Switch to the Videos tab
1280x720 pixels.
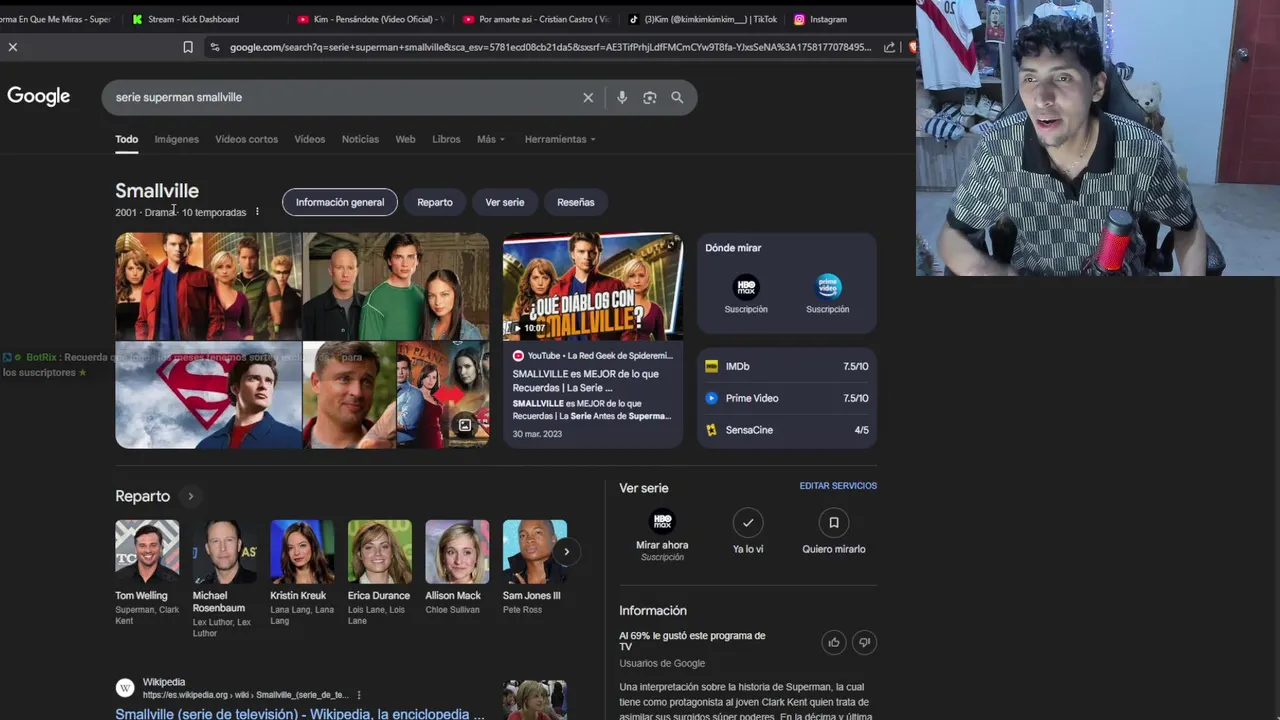click(309, 139)
